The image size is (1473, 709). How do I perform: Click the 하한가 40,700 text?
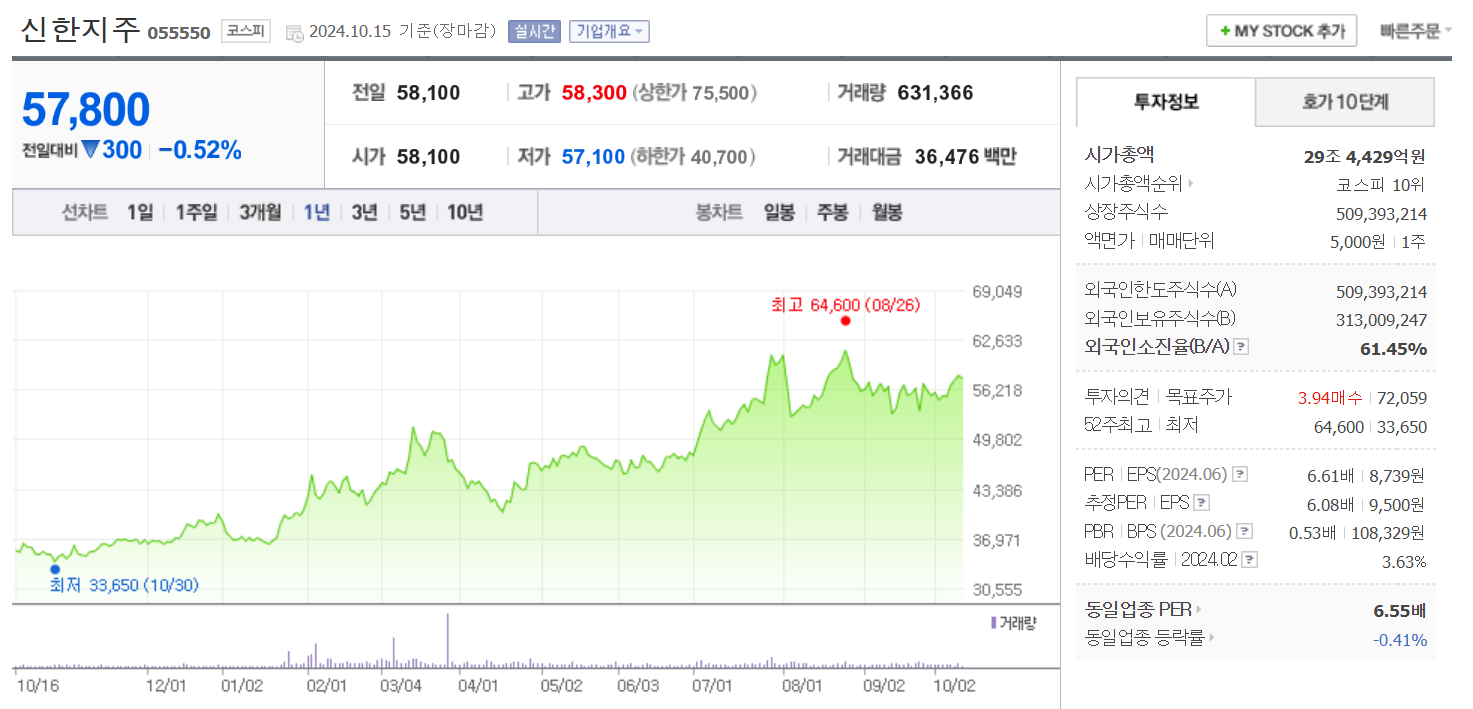coord(692,157)
